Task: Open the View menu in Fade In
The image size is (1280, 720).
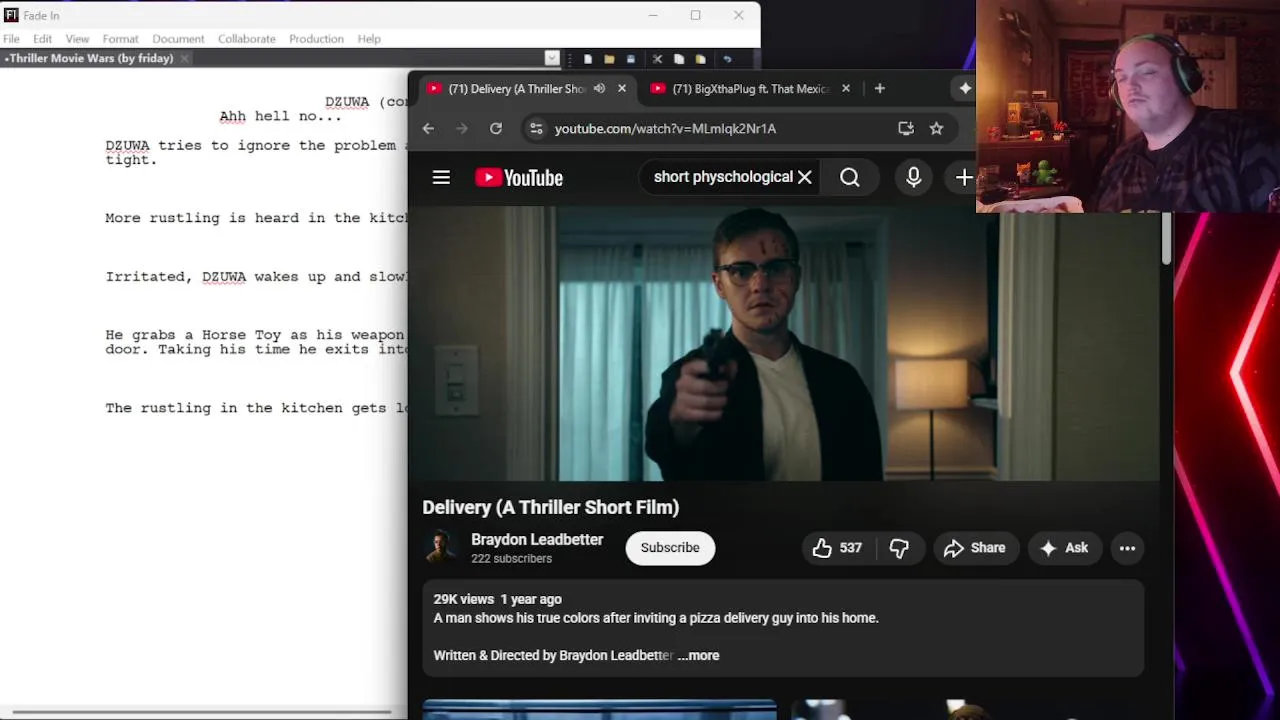Action: click(x=77, y=39)
